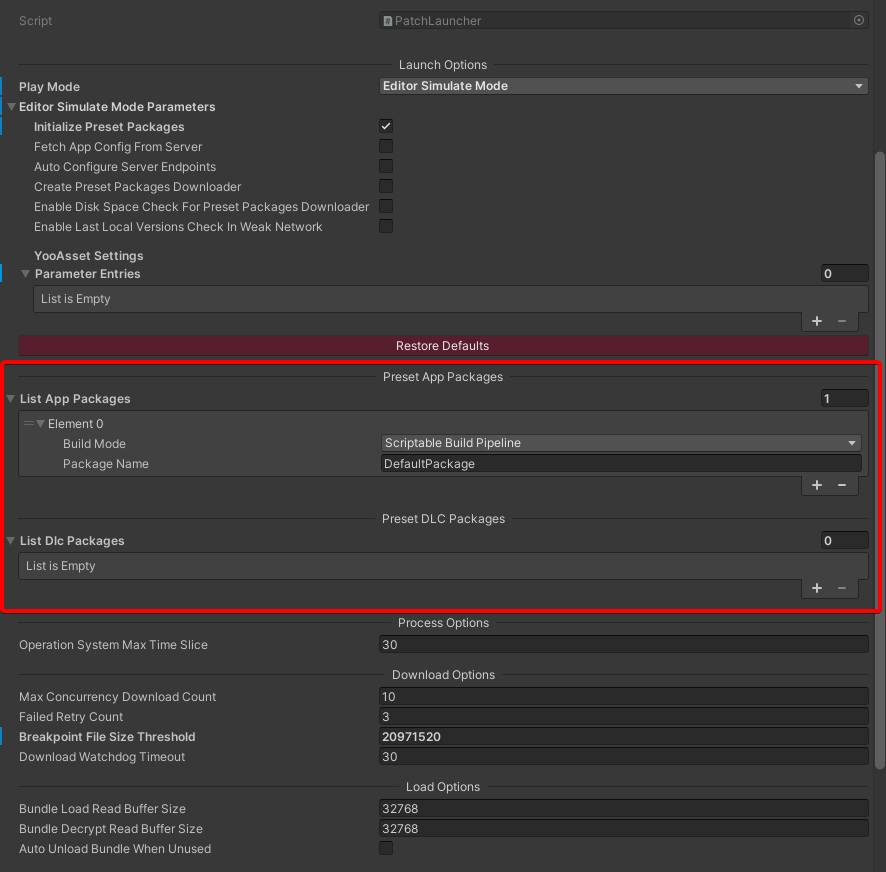Enable Auto Unload Bundle When Unused
The height and width of the screenshot is (872, 886).
pyautogui.click(x=386, y=849)
